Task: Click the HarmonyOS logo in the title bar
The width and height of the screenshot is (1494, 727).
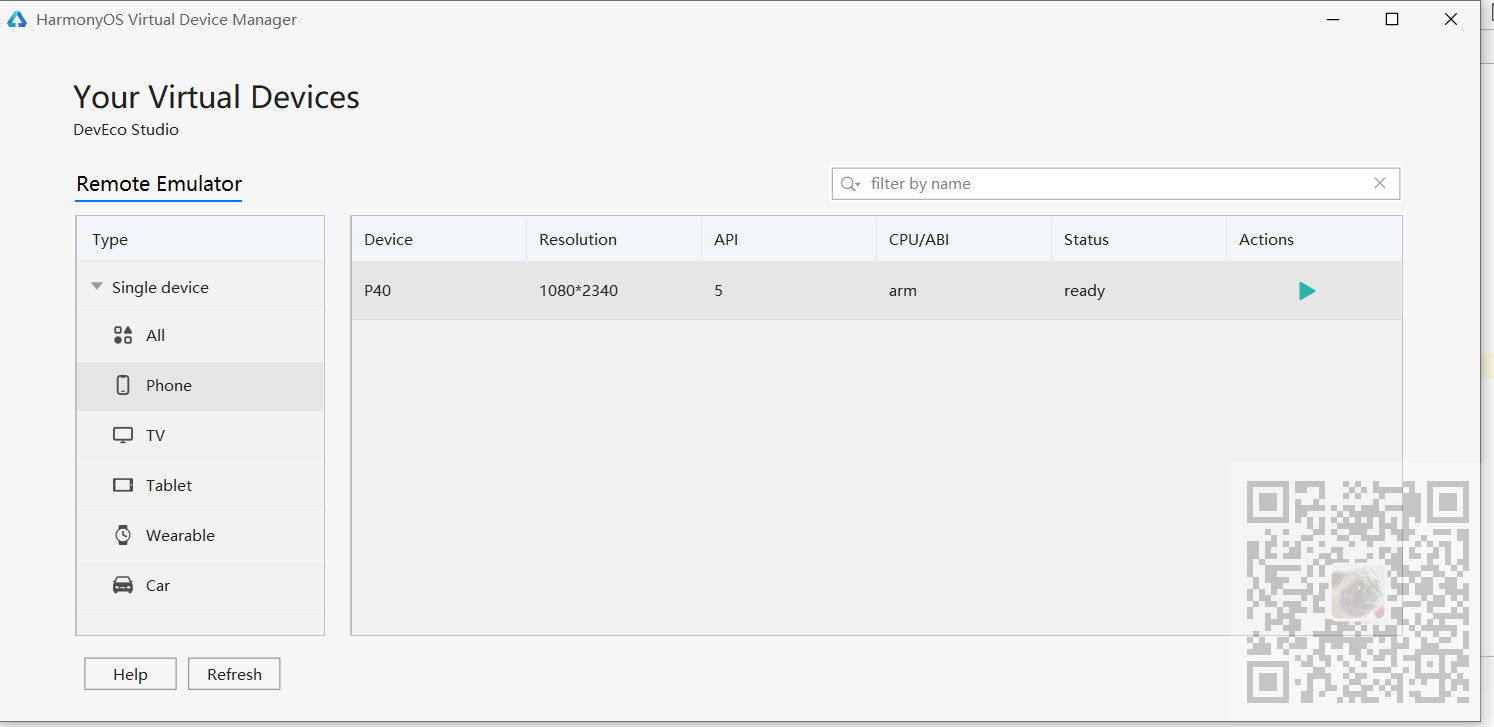Action: 17,19
